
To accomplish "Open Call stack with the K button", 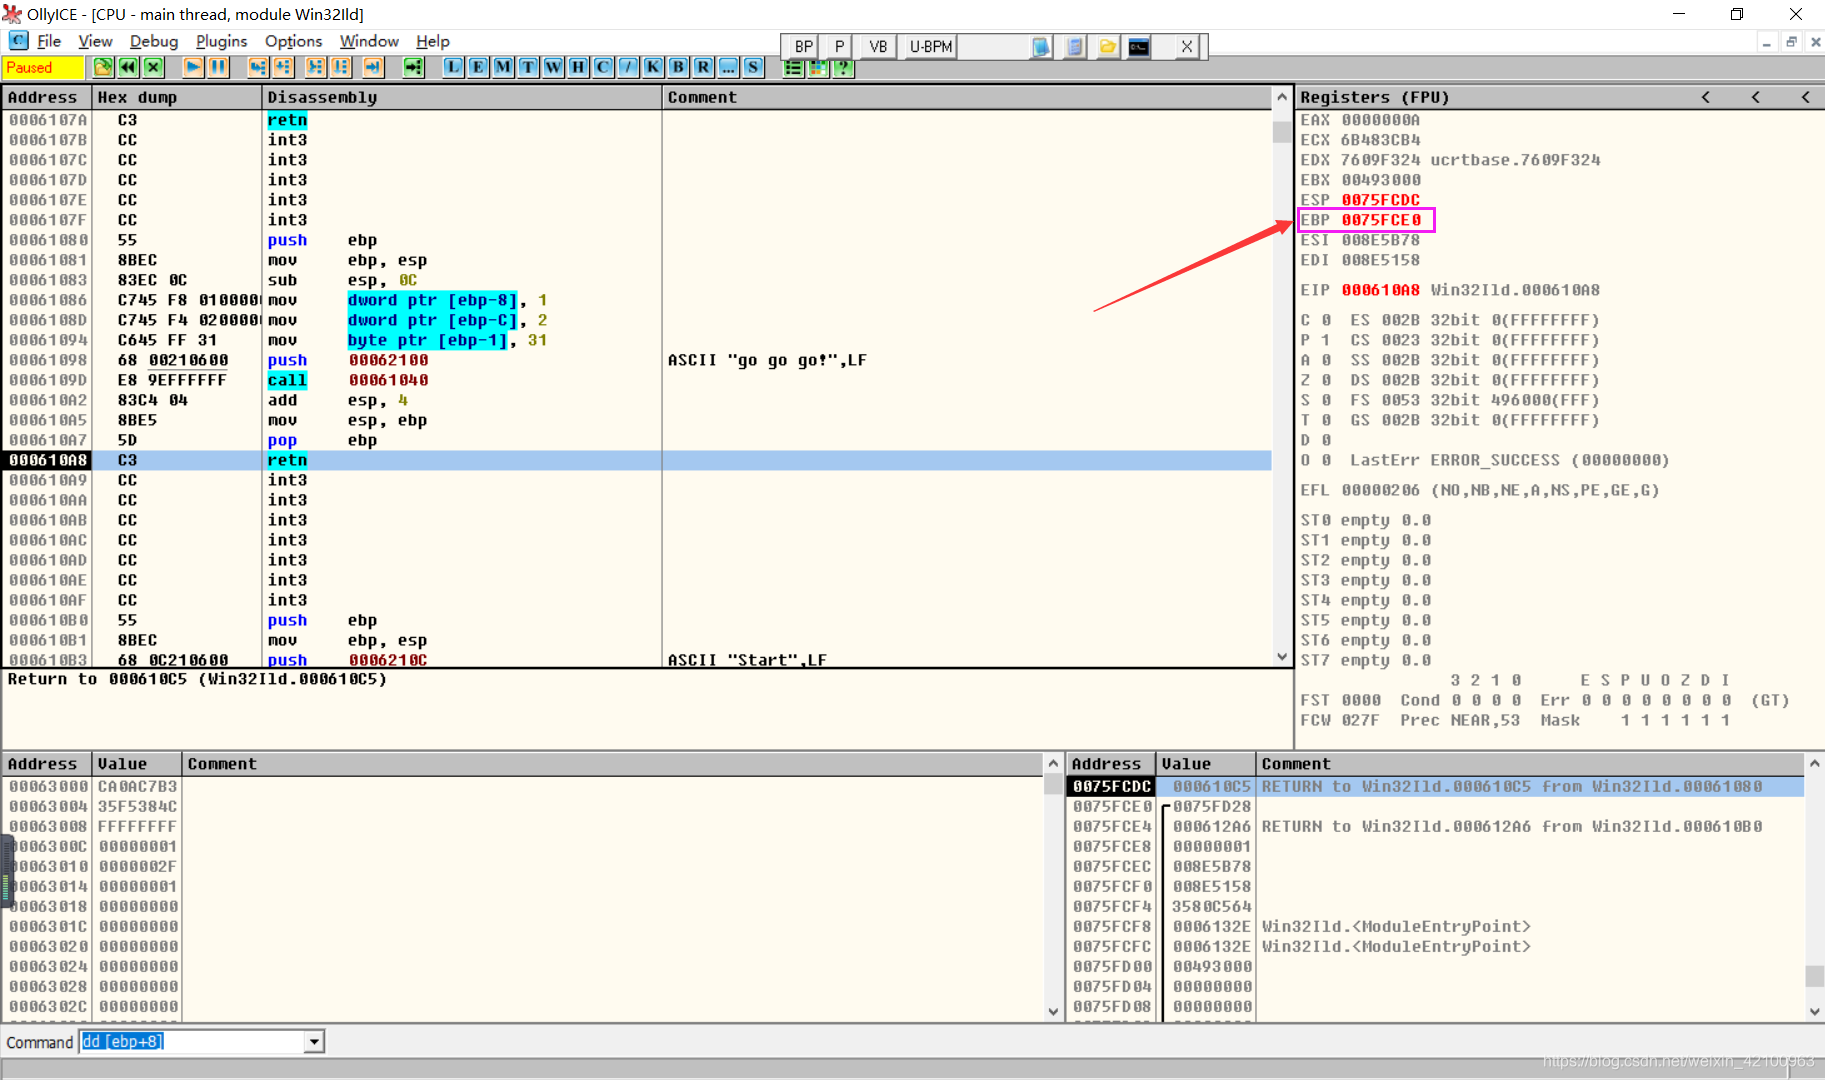I will point(654,67).
